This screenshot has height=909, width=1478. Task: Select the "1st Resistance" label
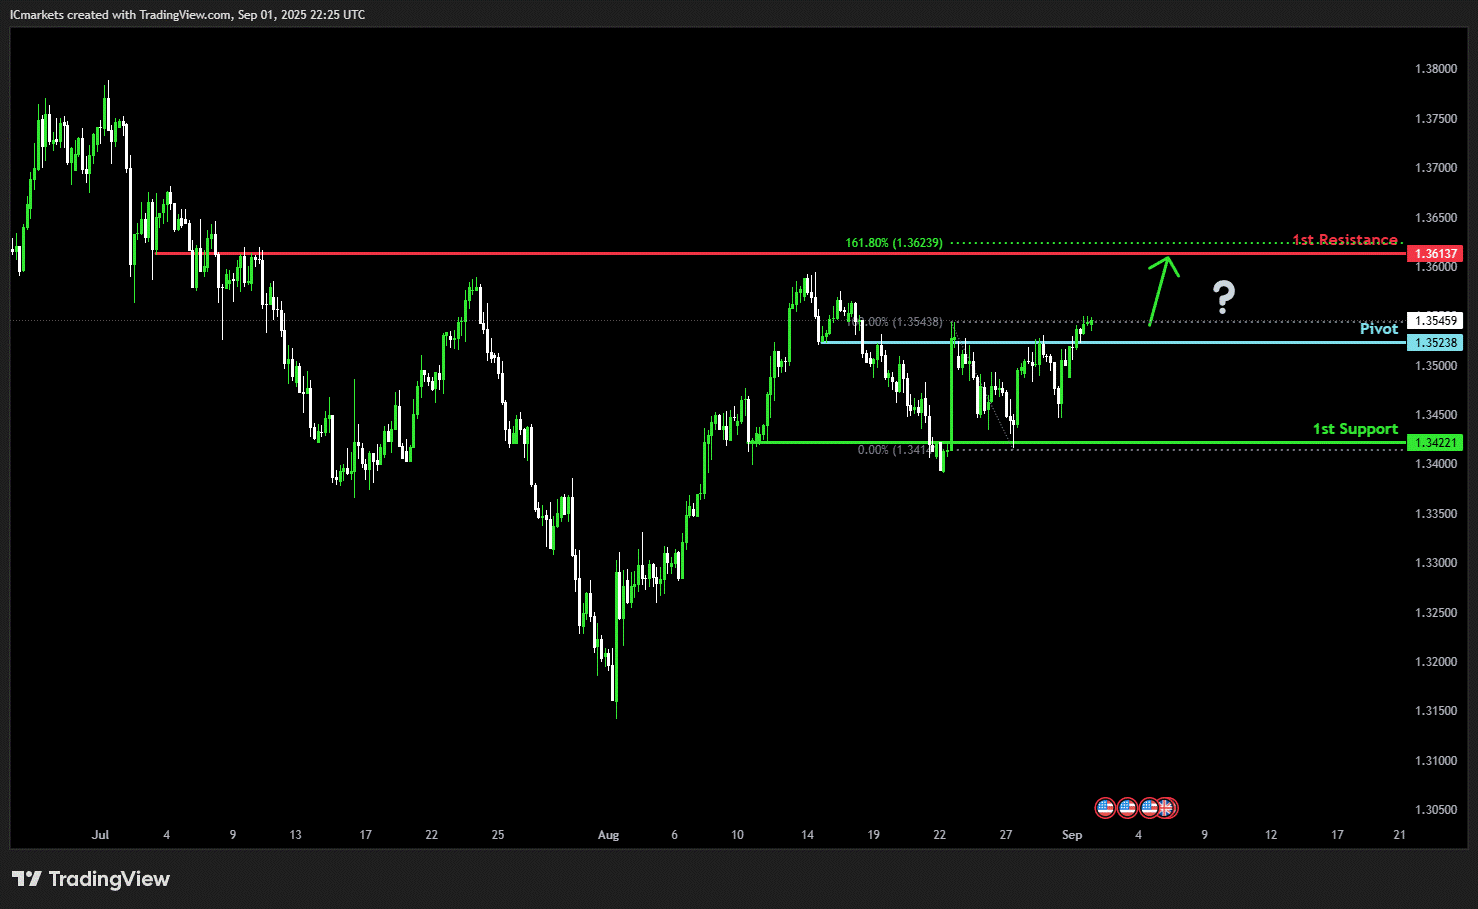click(1345, 240)
